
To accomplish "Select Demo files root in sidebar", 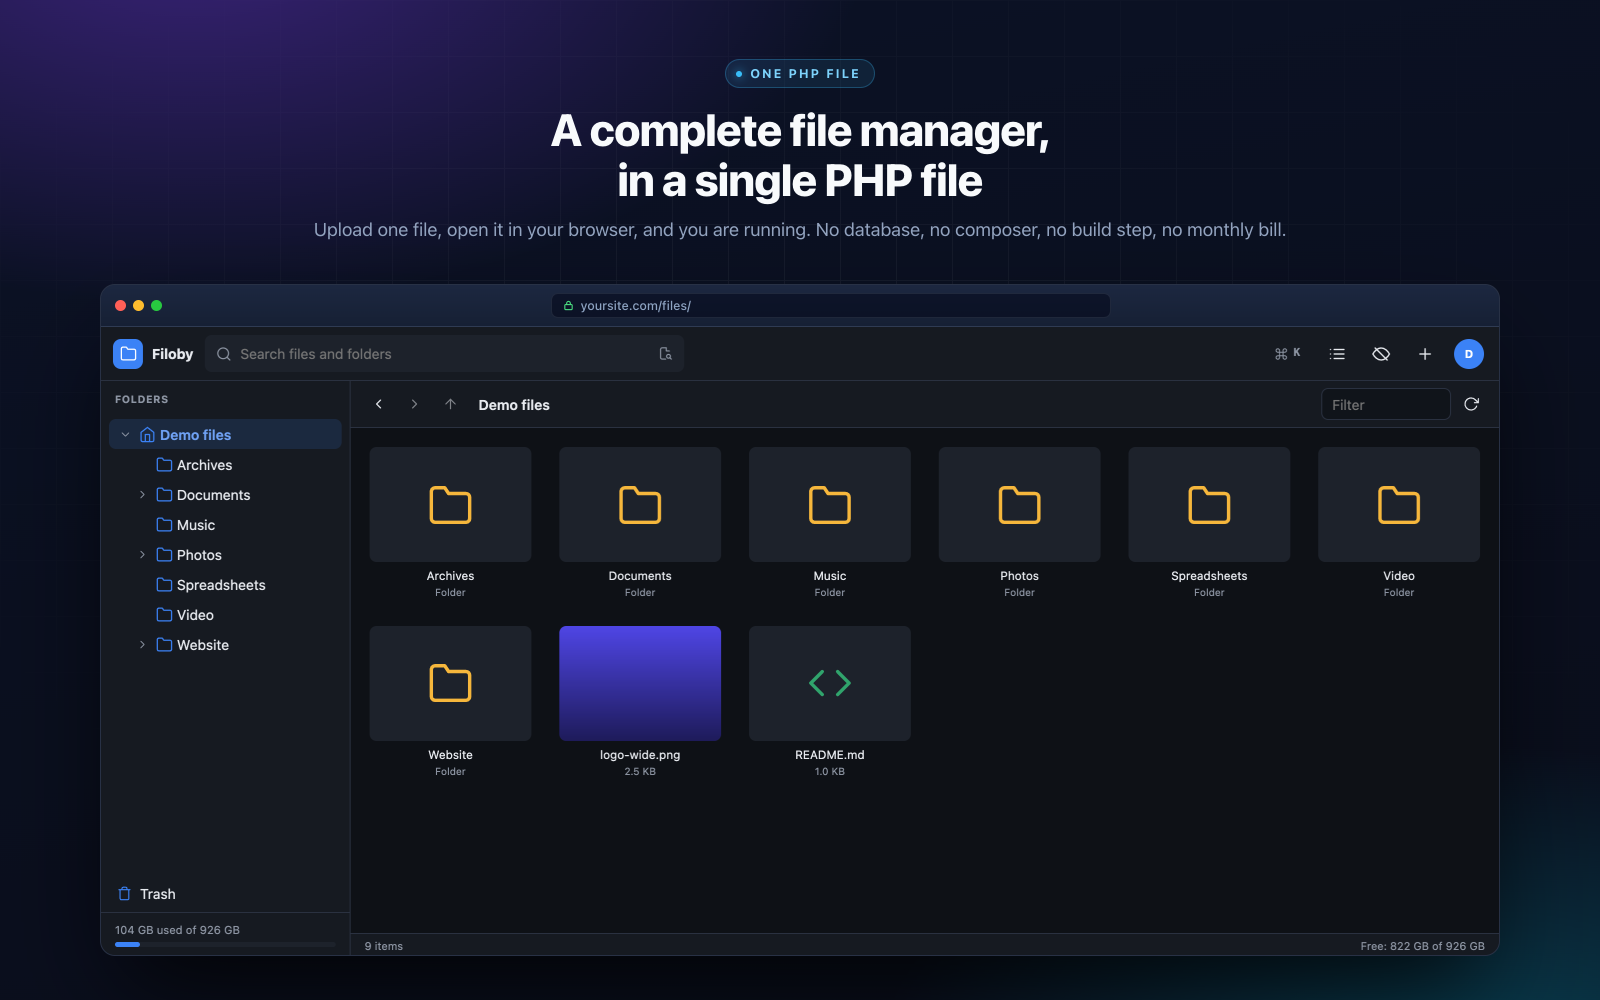I will 225,435.
